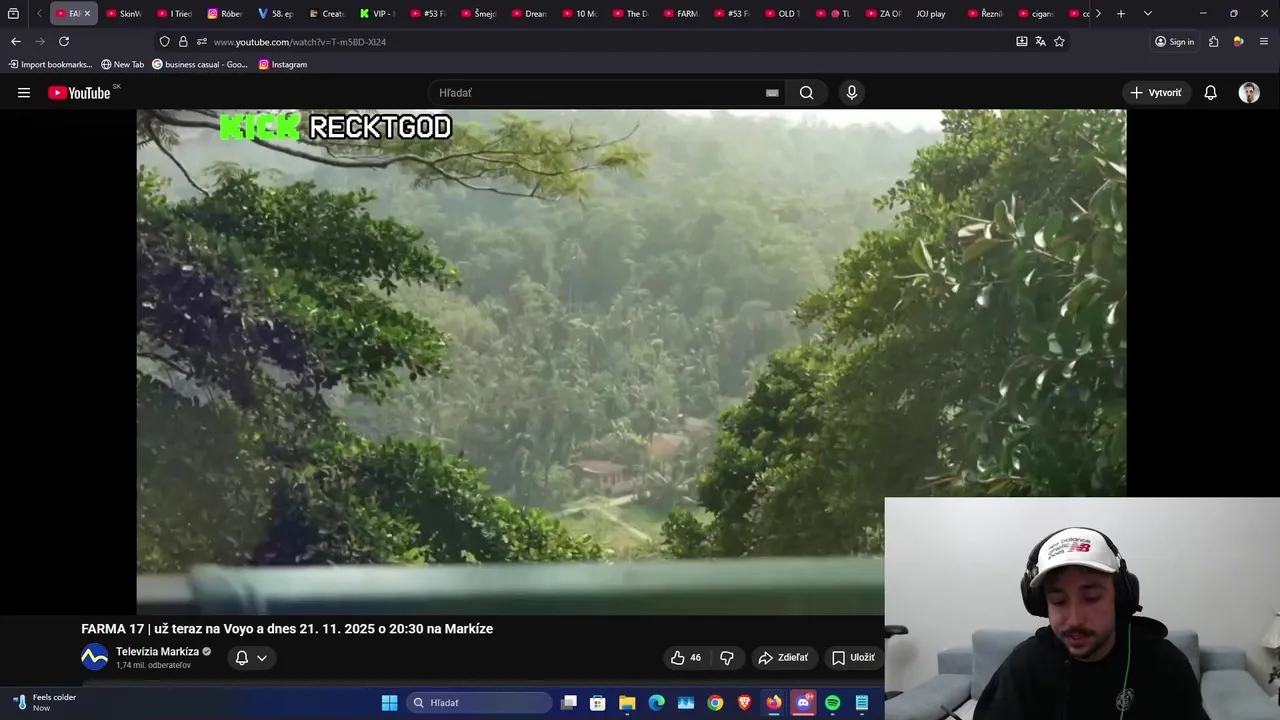1280x720 pixels.
Task: Switch to the Šmejd browser tab
Action: [479, 14]
